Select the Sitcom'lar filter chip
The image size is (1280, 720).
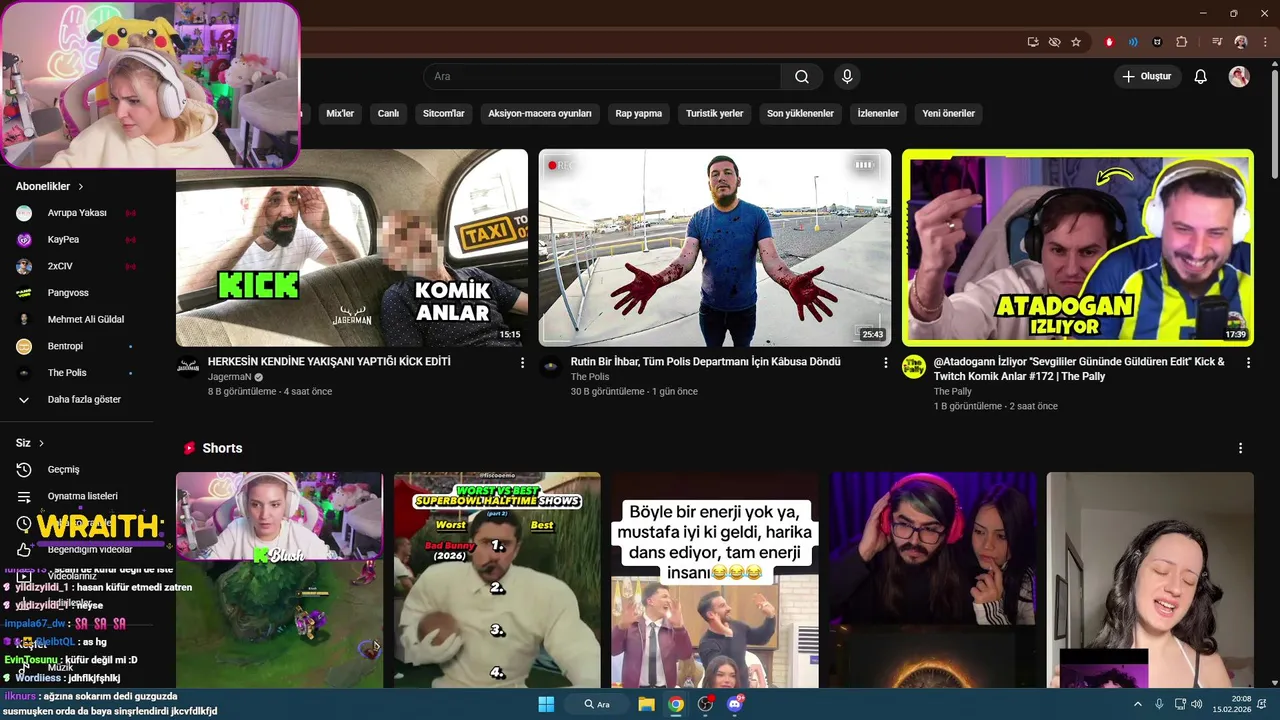click(x=444, y=114)
